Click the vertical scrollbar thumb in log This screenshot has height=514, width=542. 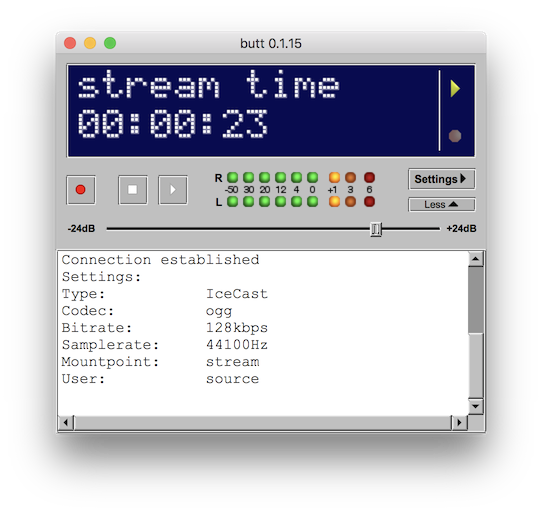point(476,300)
